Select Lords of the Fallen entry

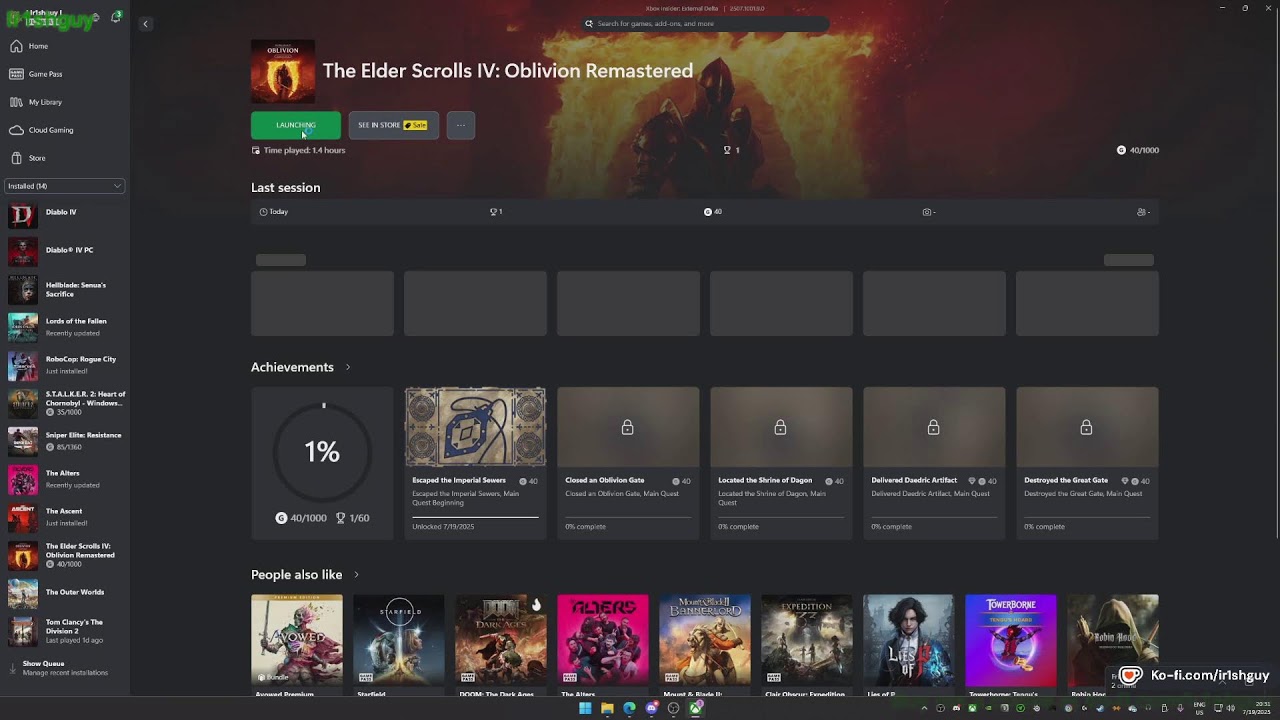pyautogui.click(x=65, y=327)
